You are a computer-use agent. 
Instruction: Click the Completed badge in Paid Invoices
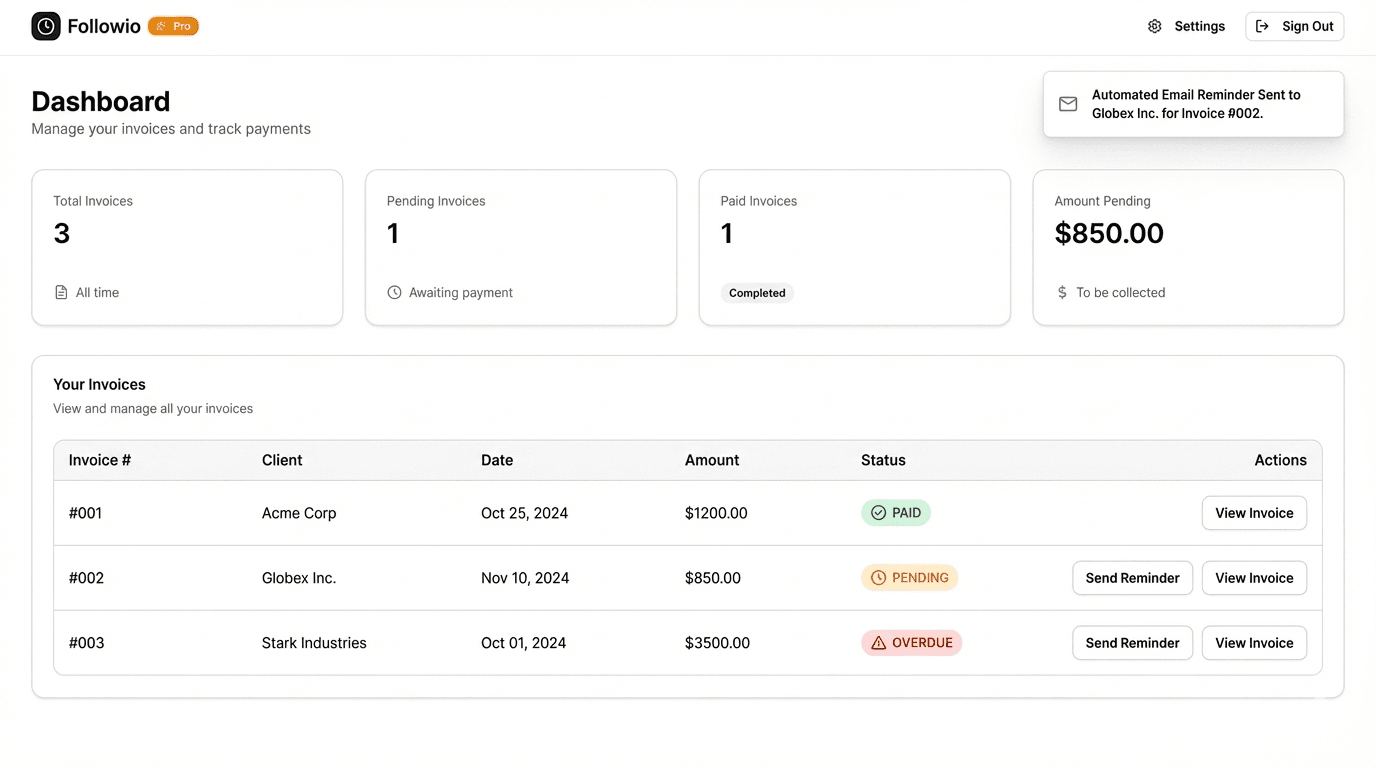click(x=757, y=293)
